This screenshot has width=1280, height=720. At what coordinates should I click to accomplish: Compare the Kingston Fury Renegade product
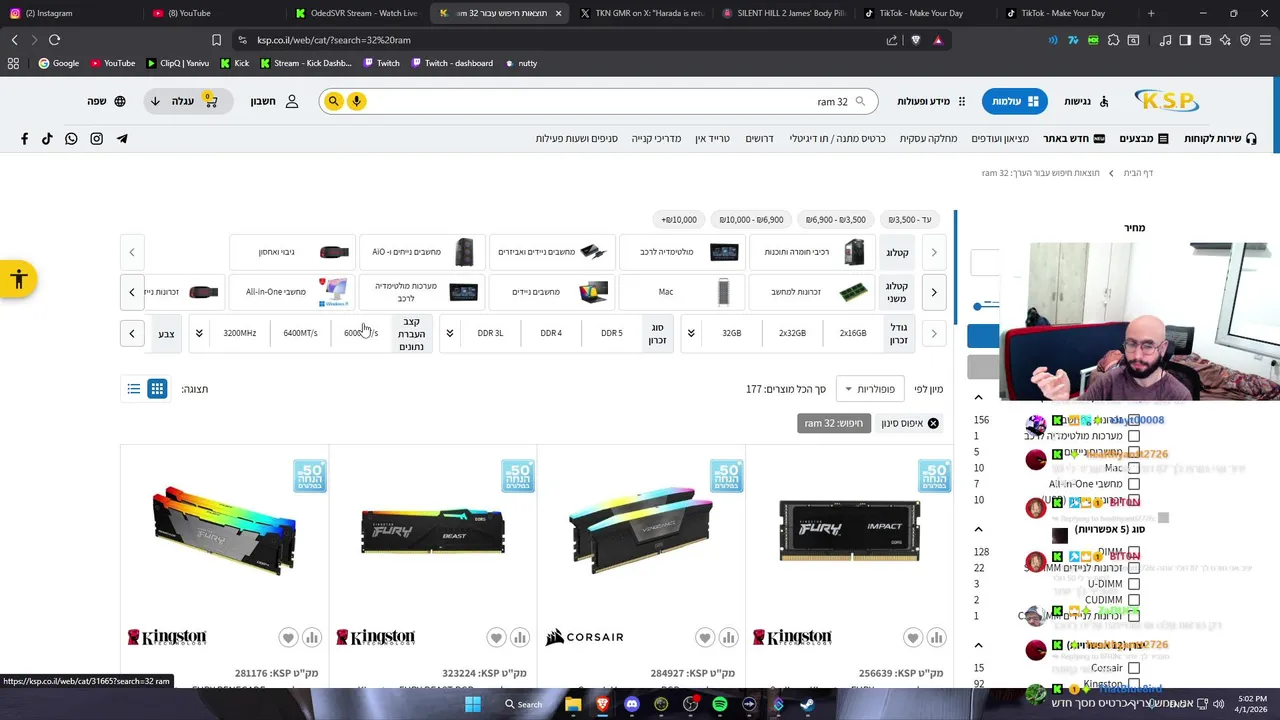click(312, 637)
